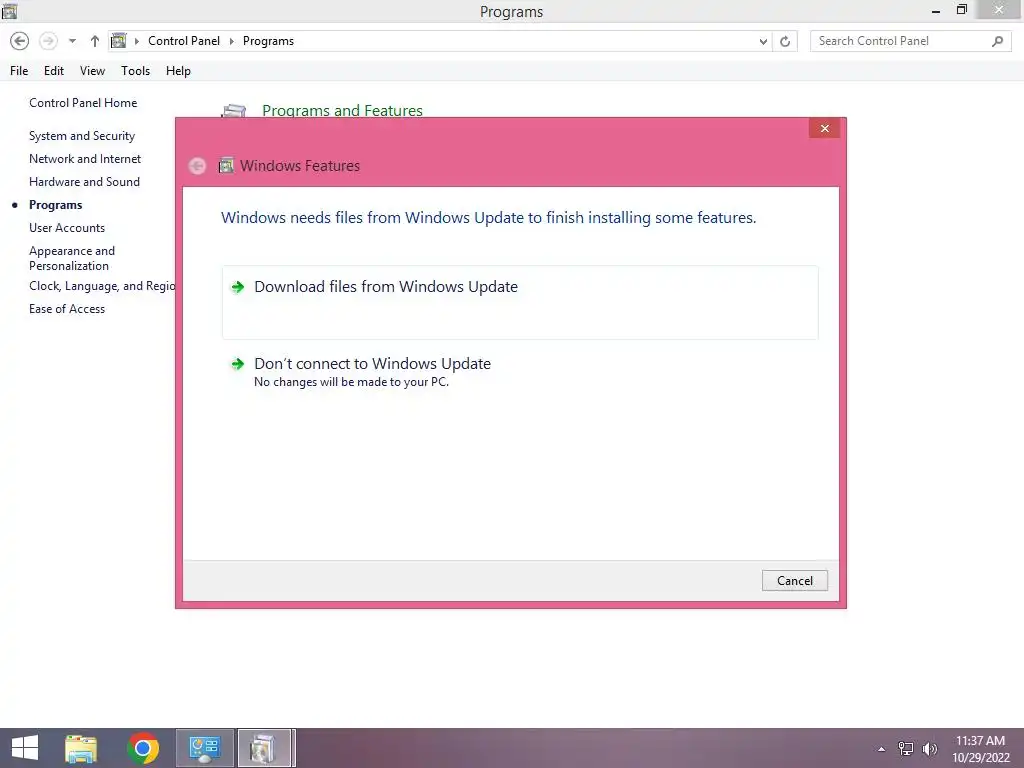Click the Windows Features dialog back arrow
This screenshot has height=768, width=1024.
[197, 166]
